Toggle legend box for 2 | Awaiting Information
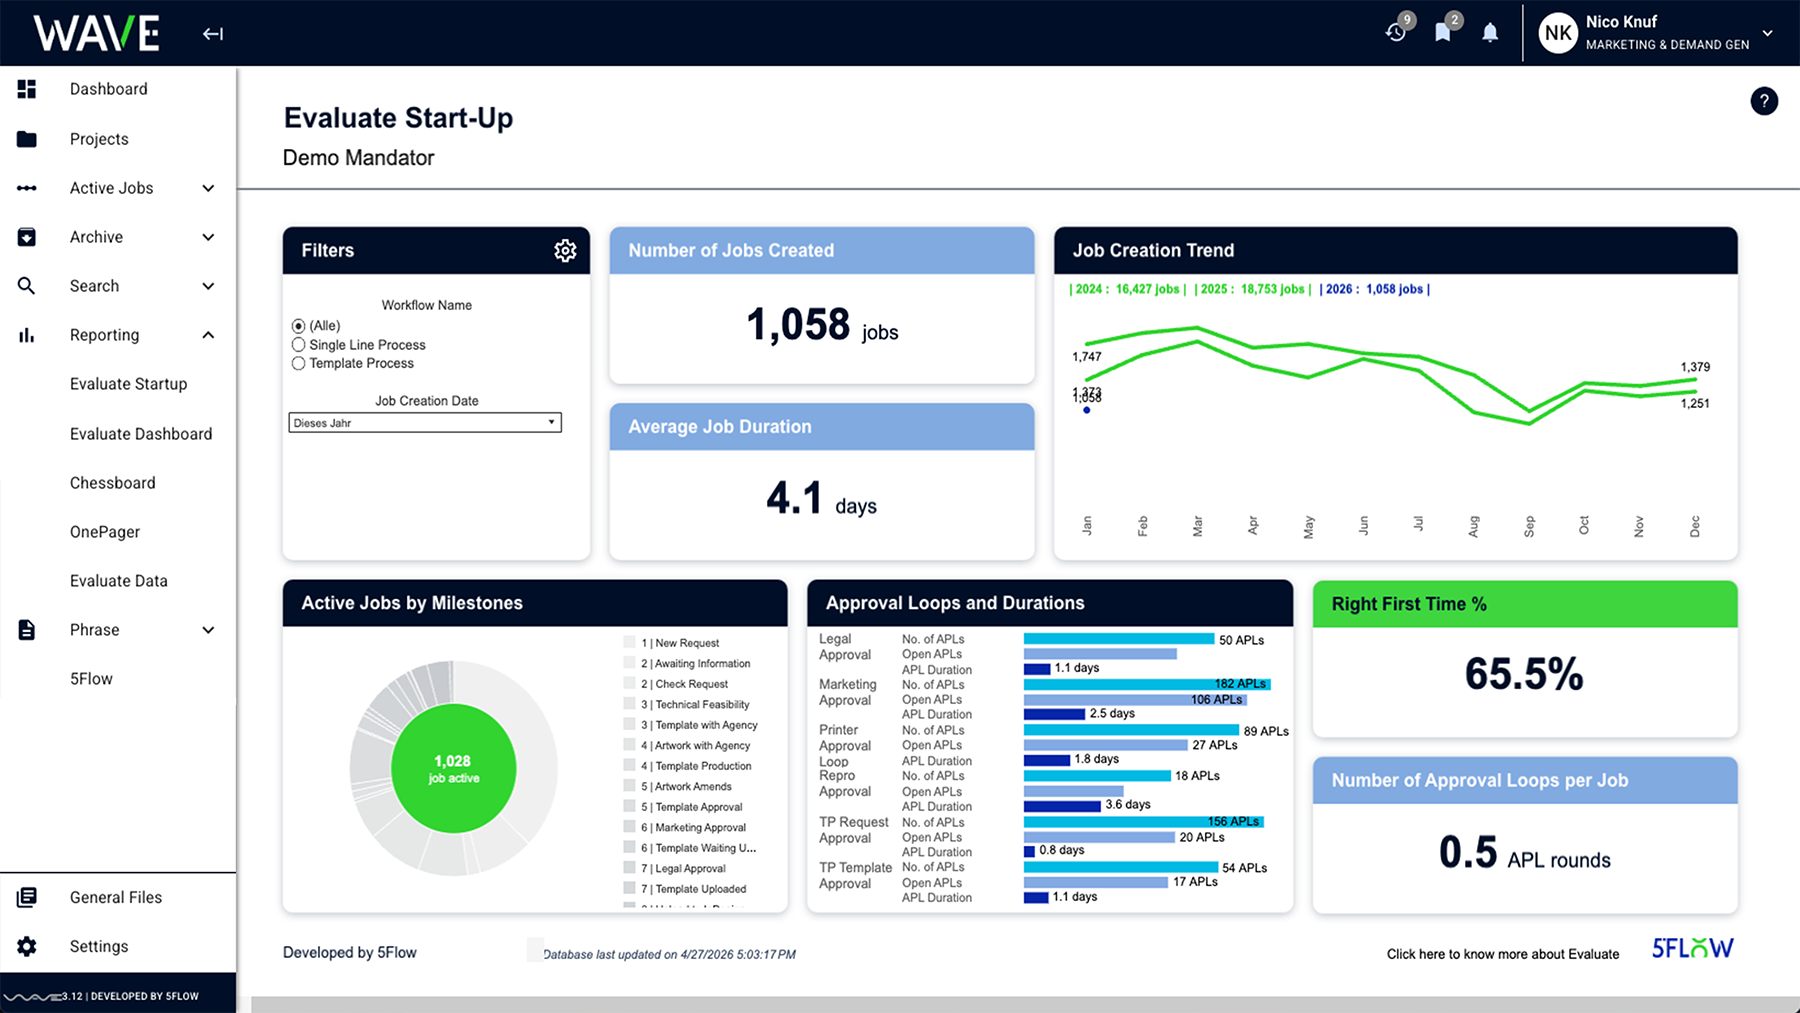 (x=629, y=663)
